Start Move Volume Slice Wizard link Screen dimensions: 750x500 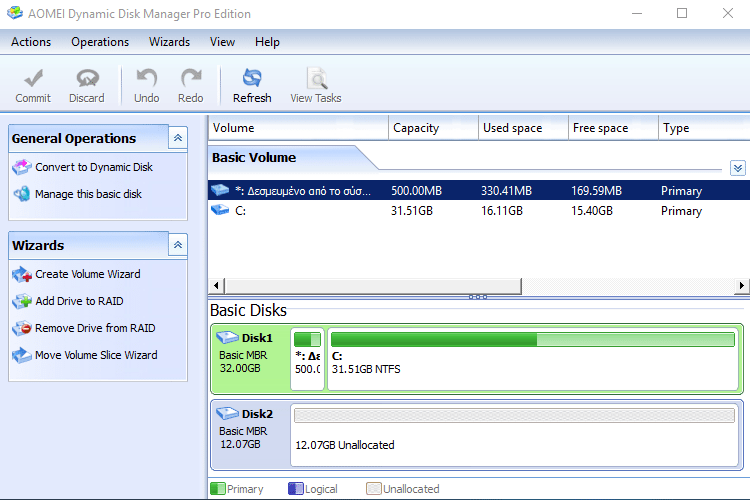(96, 355)
